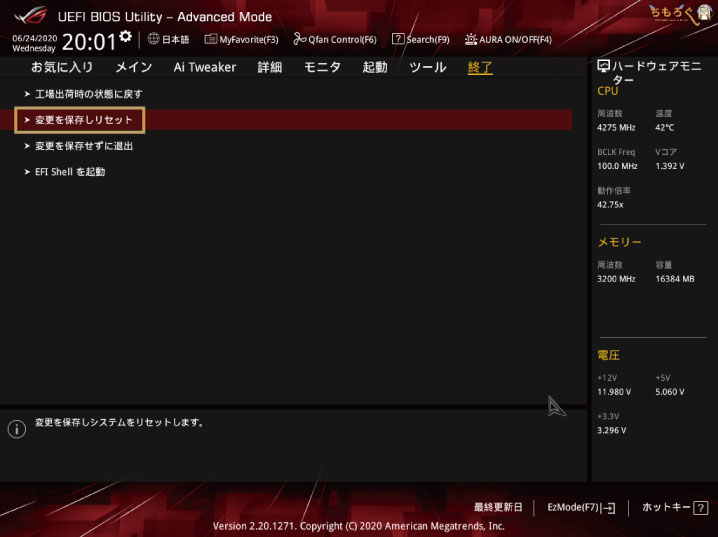Open the ツール tab
718x537 pixels.
(428, 67)
